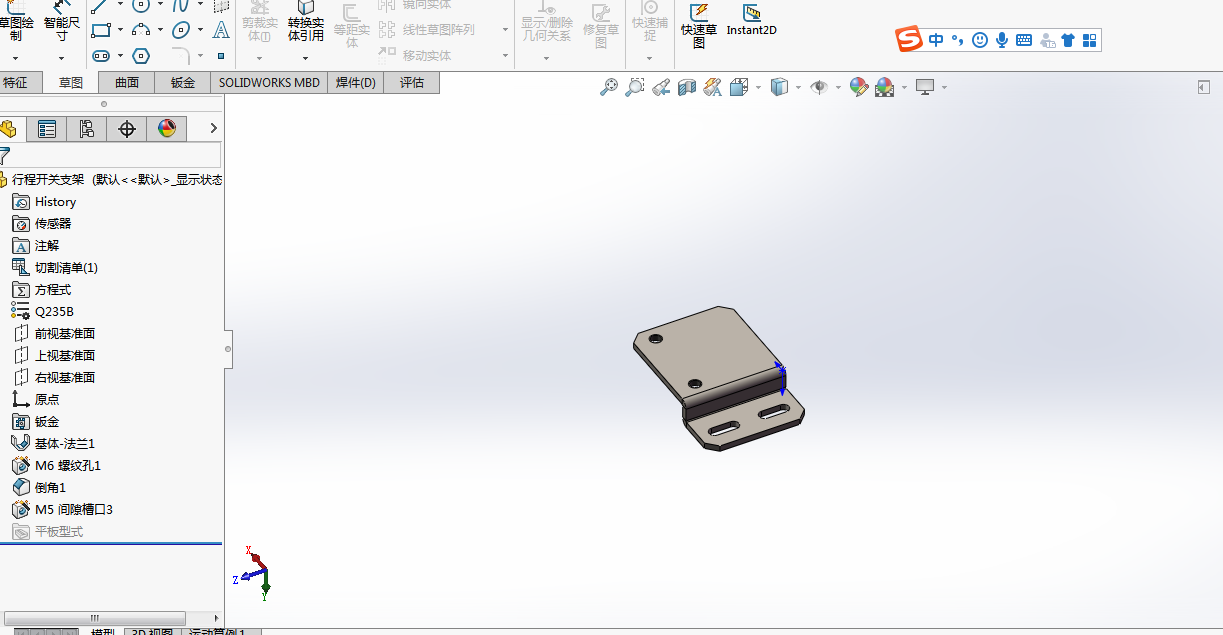
Task: Click Zoom to Fit in view toolbar
Action: (608, 88)
